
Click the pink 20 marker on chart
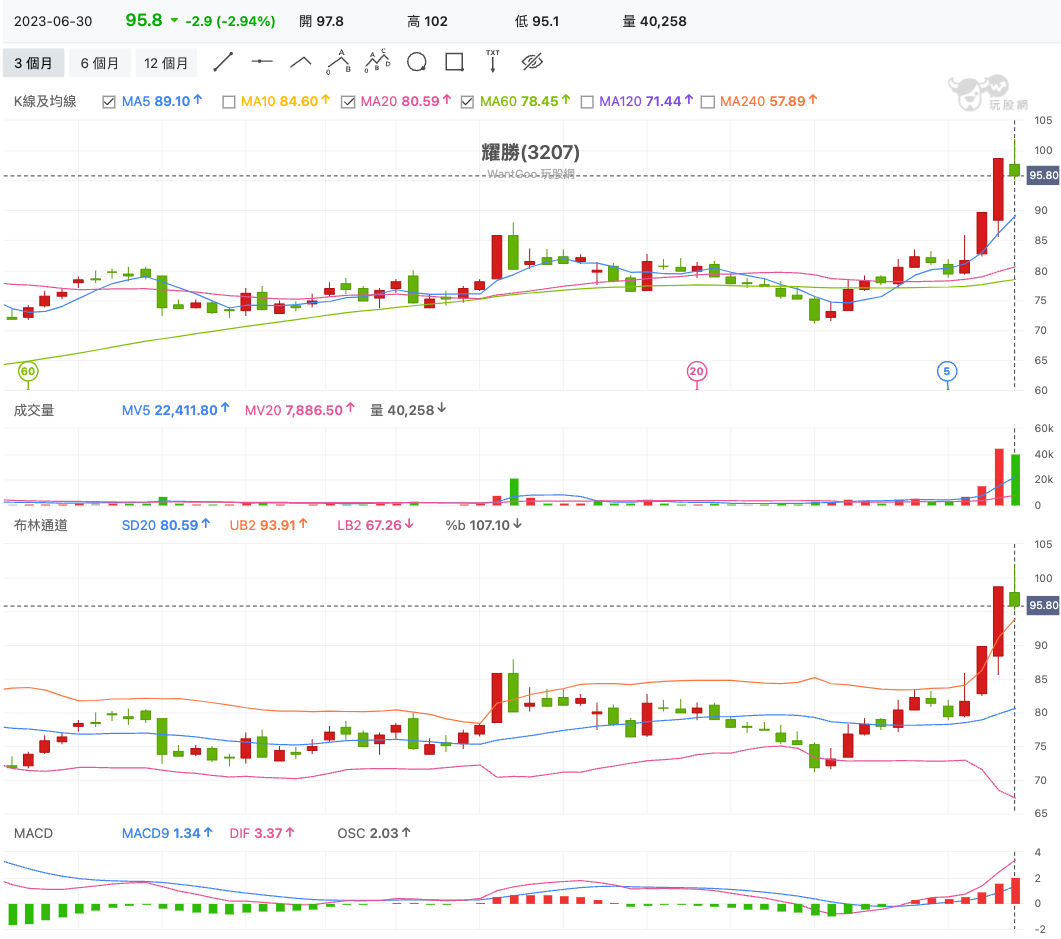point(697,371)
